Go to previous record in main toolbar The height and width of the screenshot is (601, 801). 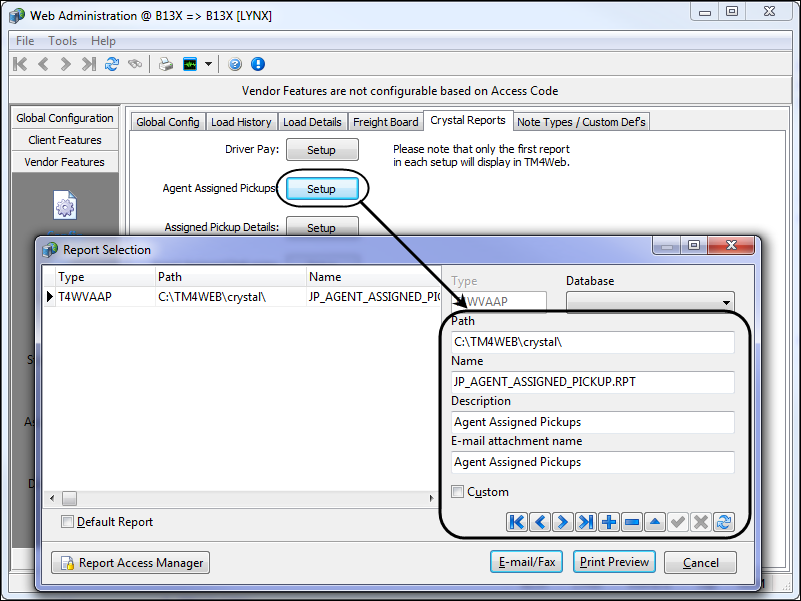tap(43, 64)
